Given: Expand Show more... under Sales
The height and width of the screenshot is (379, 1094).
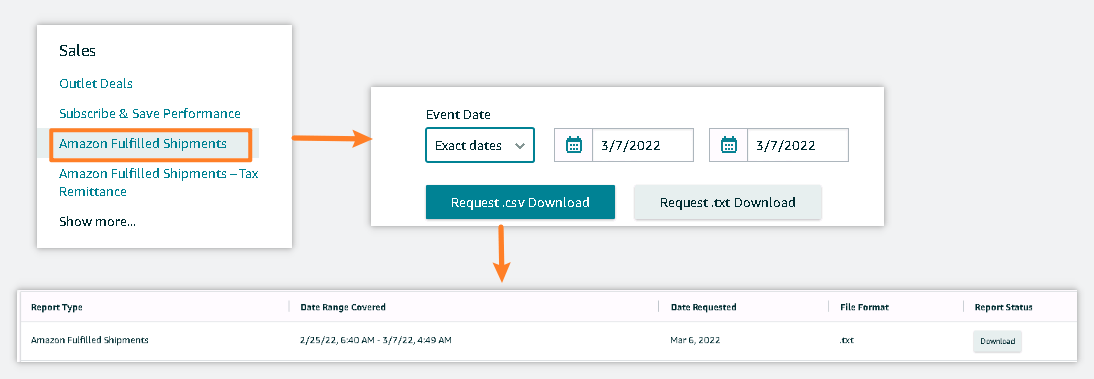Looking at the screenshot, I should pos(98,222).
